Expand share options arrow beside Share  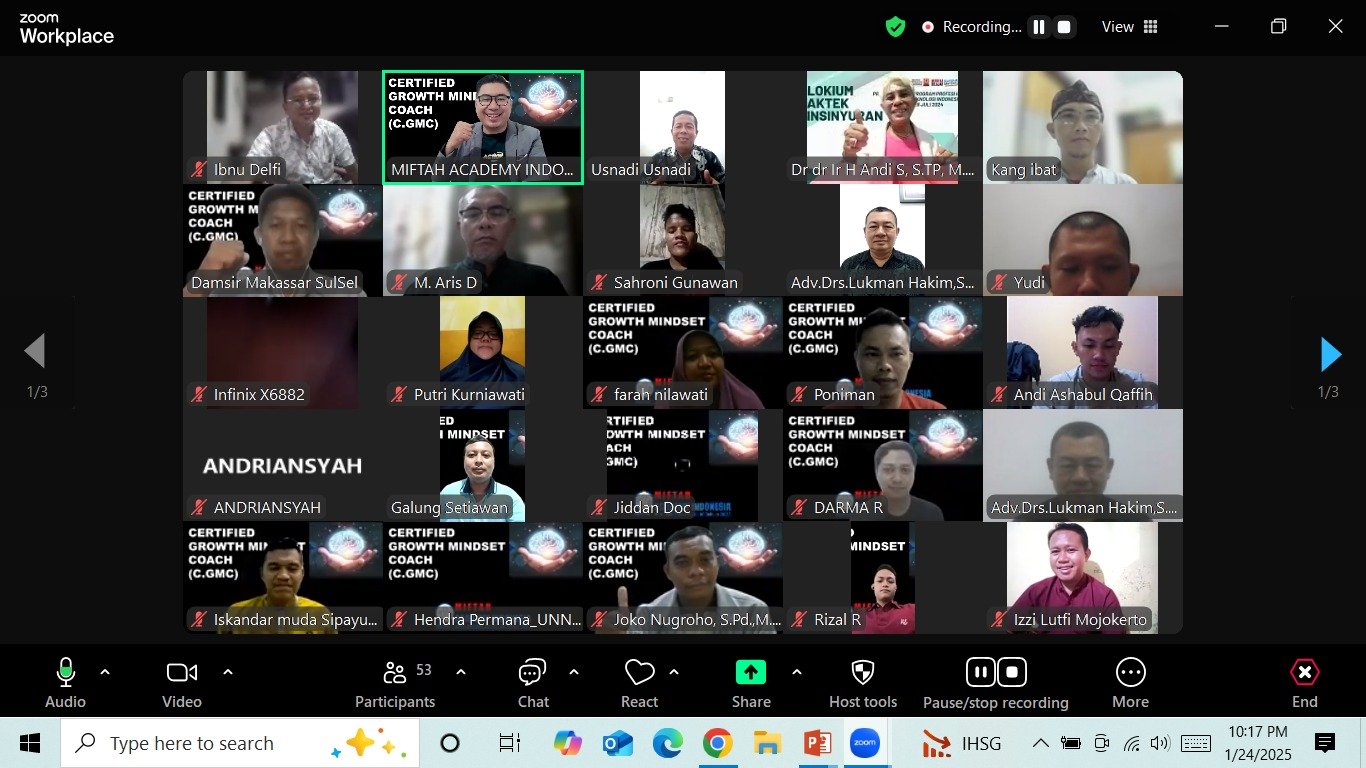pos(796,672)
